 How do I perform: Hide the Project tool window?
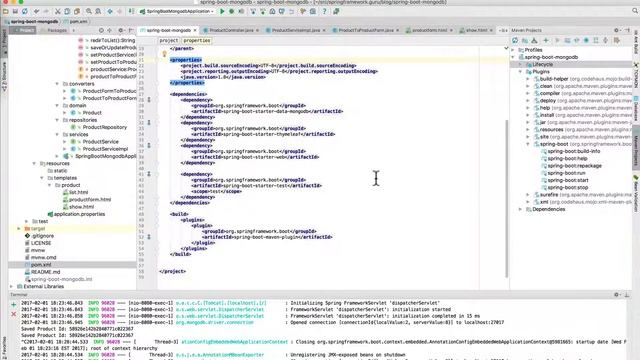pyautogui.click(x=131, y=30)
